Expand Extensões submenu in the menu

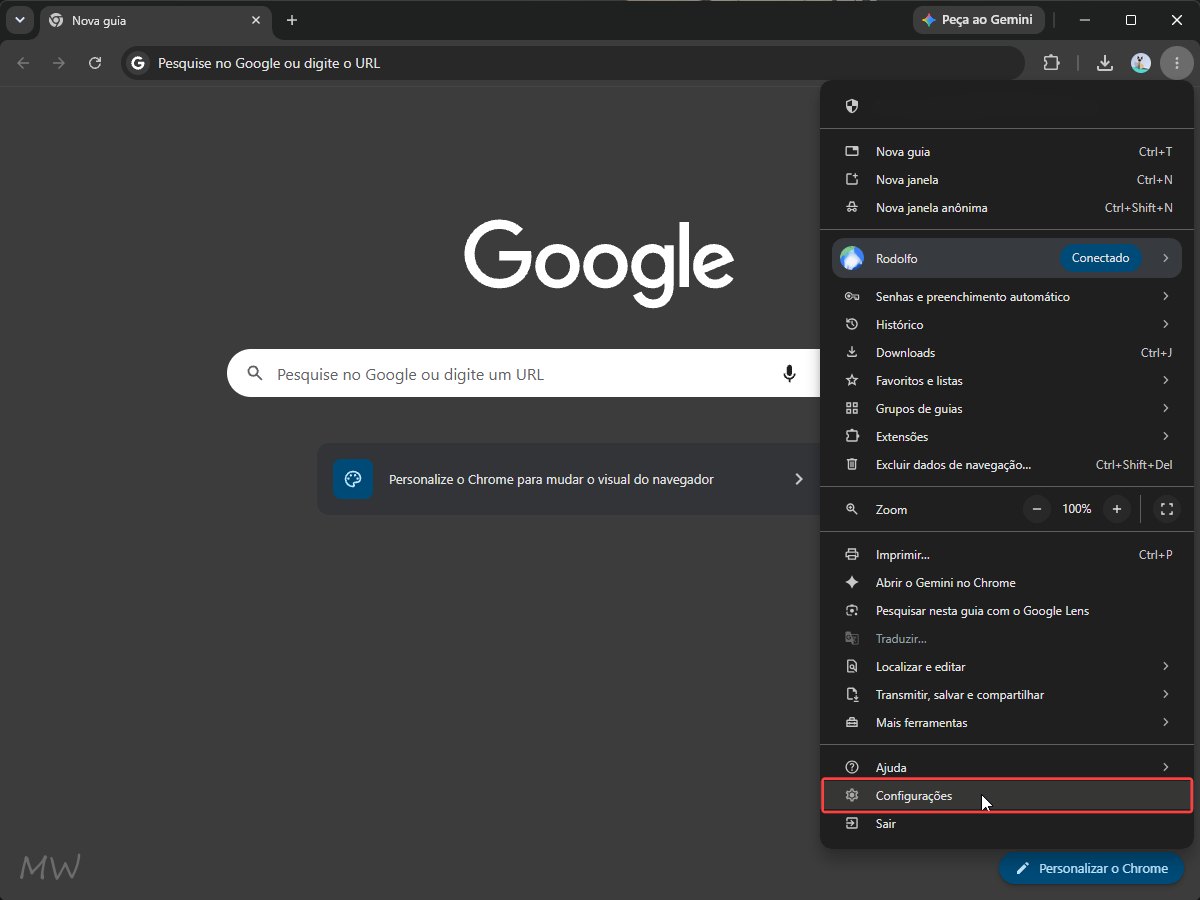1007,437
